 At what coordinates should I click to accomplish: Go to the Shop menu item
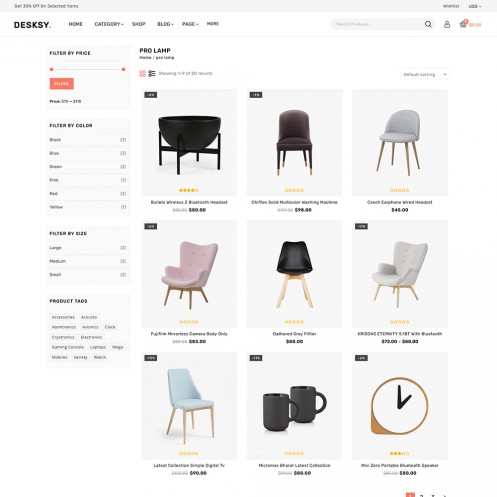pos(138,24)
